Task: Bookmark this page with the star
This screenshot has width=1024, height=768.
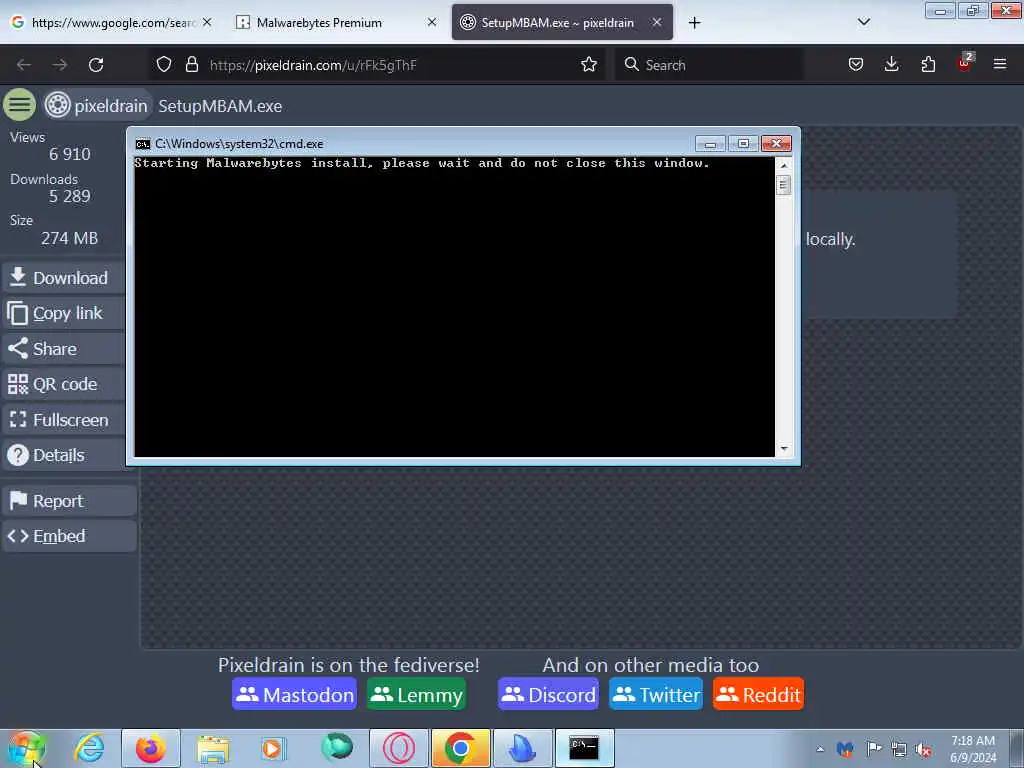Action: click(588, 65)
